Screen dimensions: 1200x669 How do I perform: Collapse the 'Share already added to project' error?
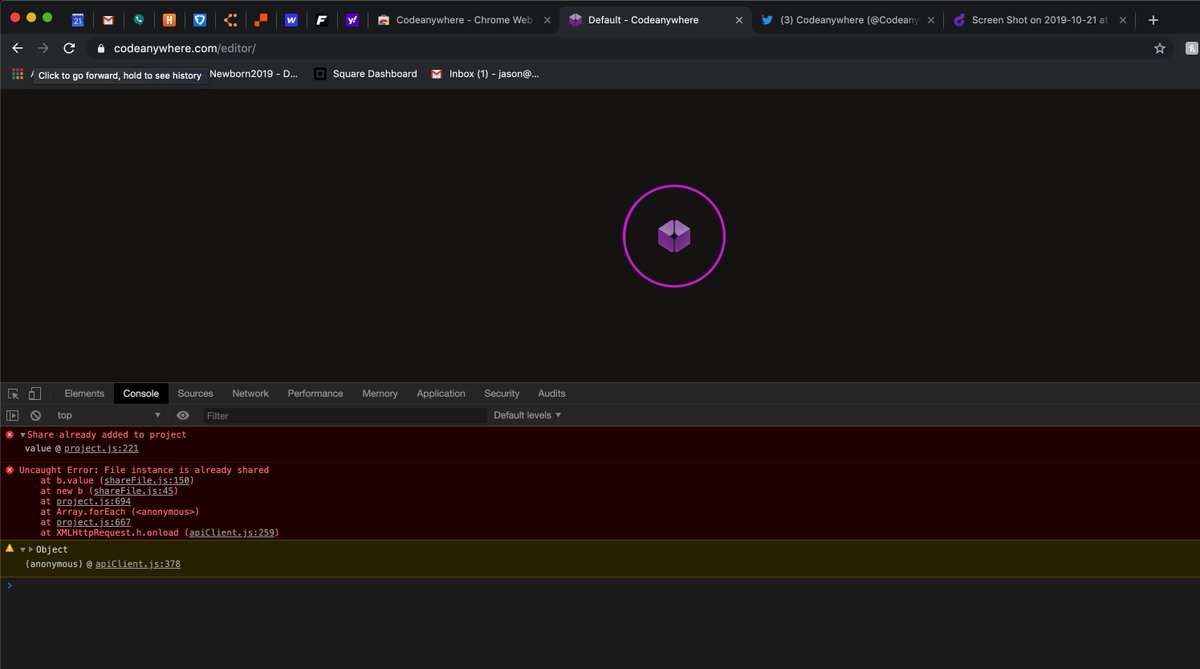point(23,435)
